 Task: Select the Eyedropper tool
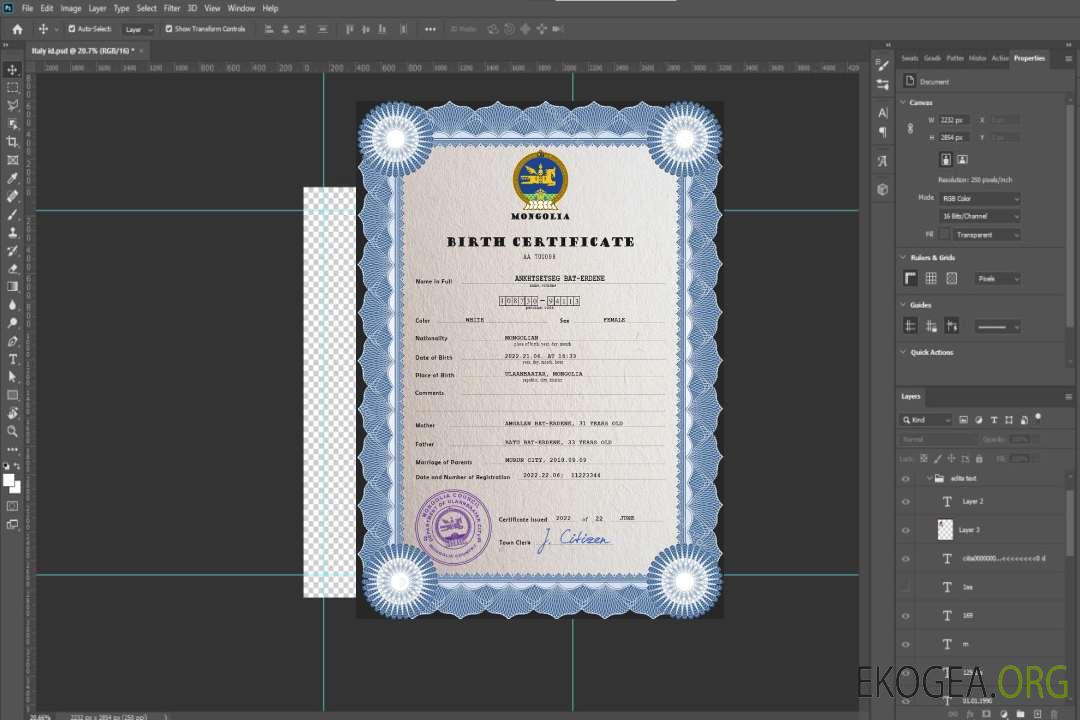pos(12,178)
